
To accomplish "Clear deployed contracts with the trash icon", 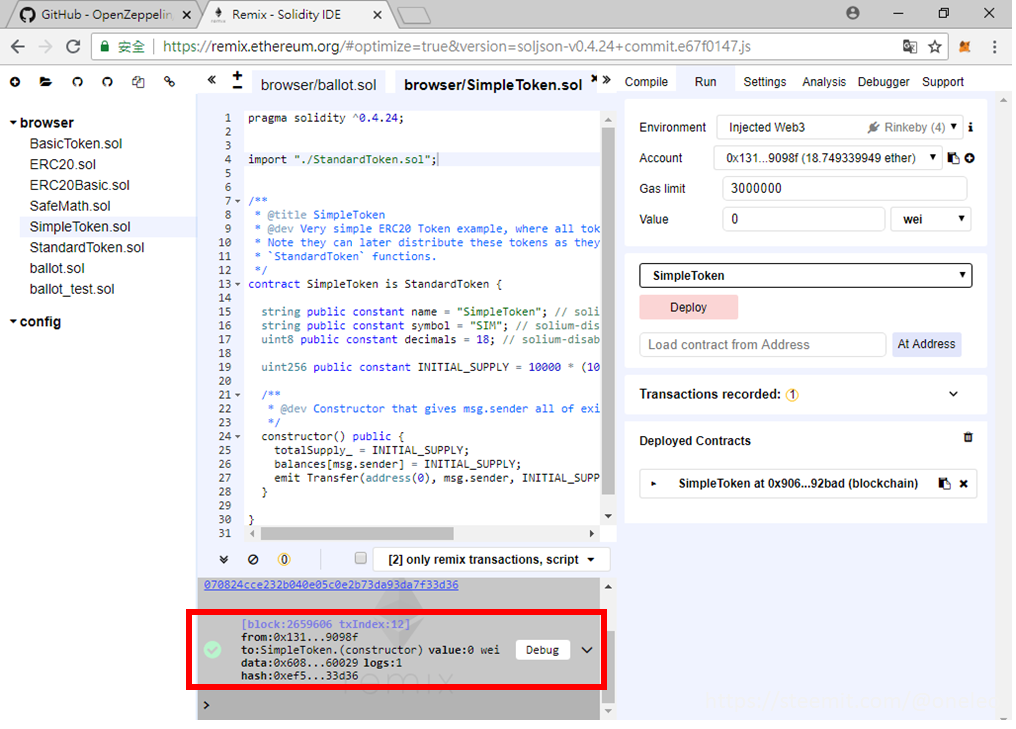I will coord(968,437).
